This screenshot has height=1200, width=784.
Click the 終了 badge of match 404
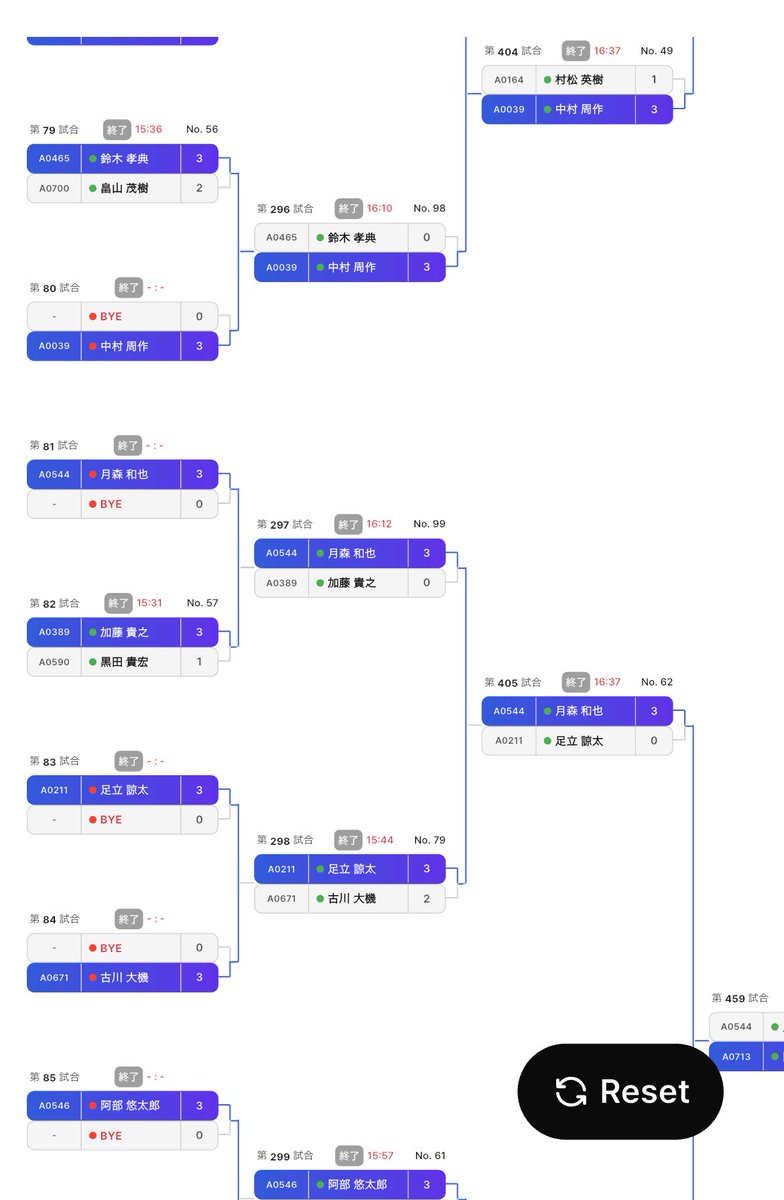[576, 51]
